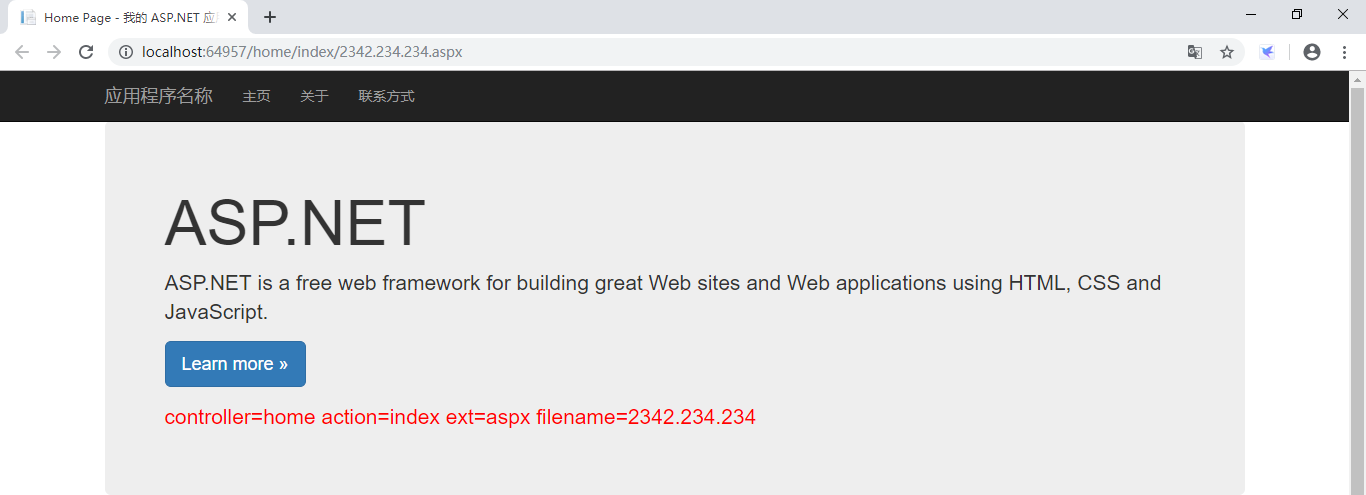The image size is (1366, 495).
Task: Open the 联系方式 navigation item
Action: pos(387,96)
